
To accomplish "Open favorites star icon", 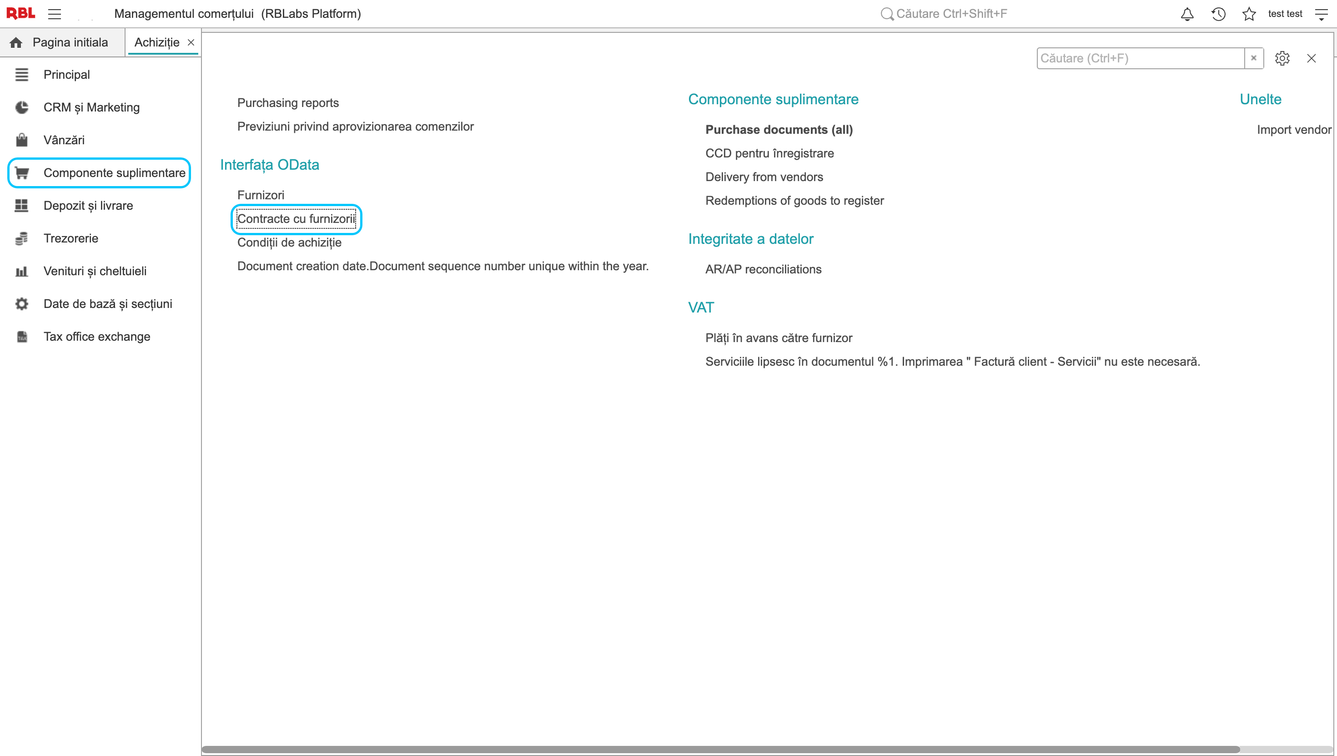I will point(1249,14).
